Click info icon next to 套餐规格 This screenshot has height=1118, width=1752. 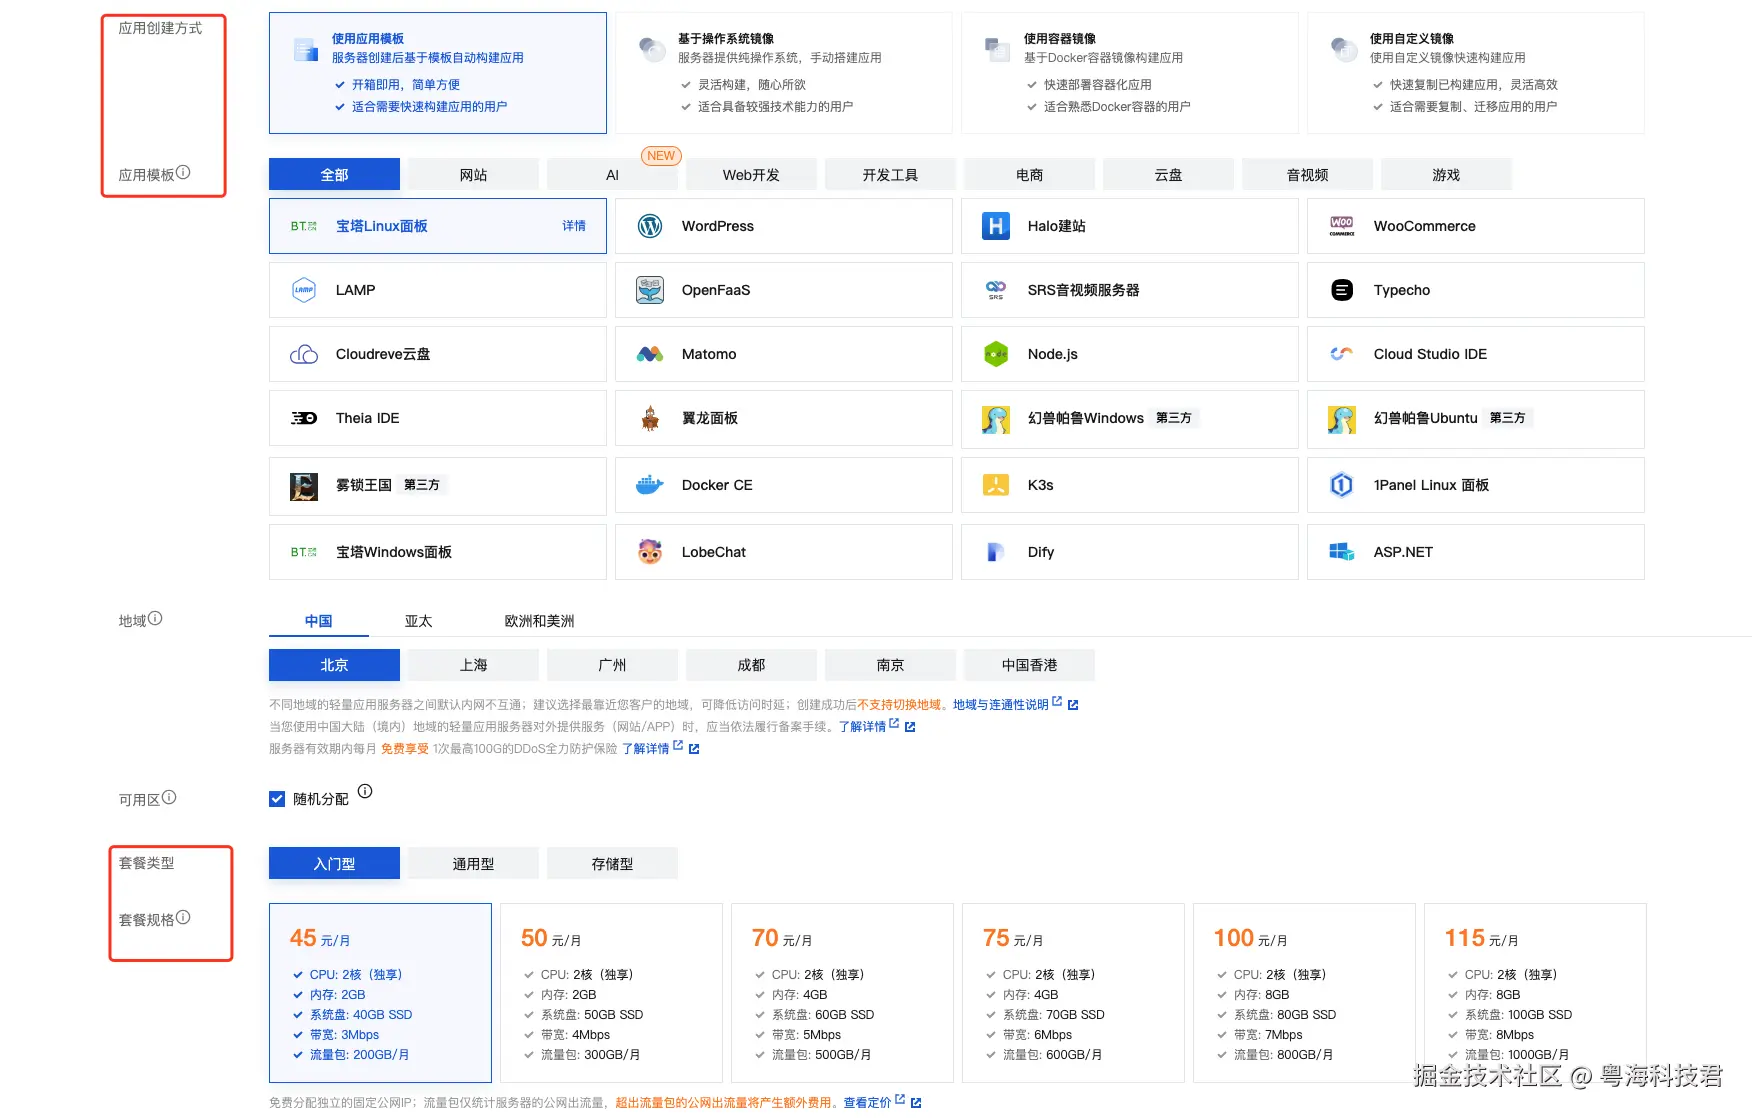click(x=183, y=917)
